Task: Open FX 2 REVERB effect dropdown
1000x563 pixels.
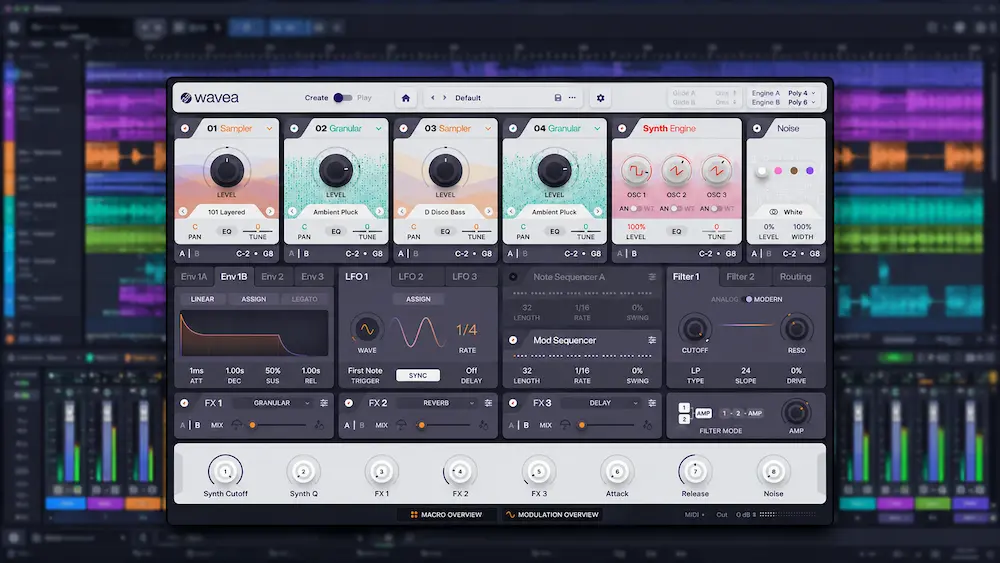Action: [x=437, y=403]
